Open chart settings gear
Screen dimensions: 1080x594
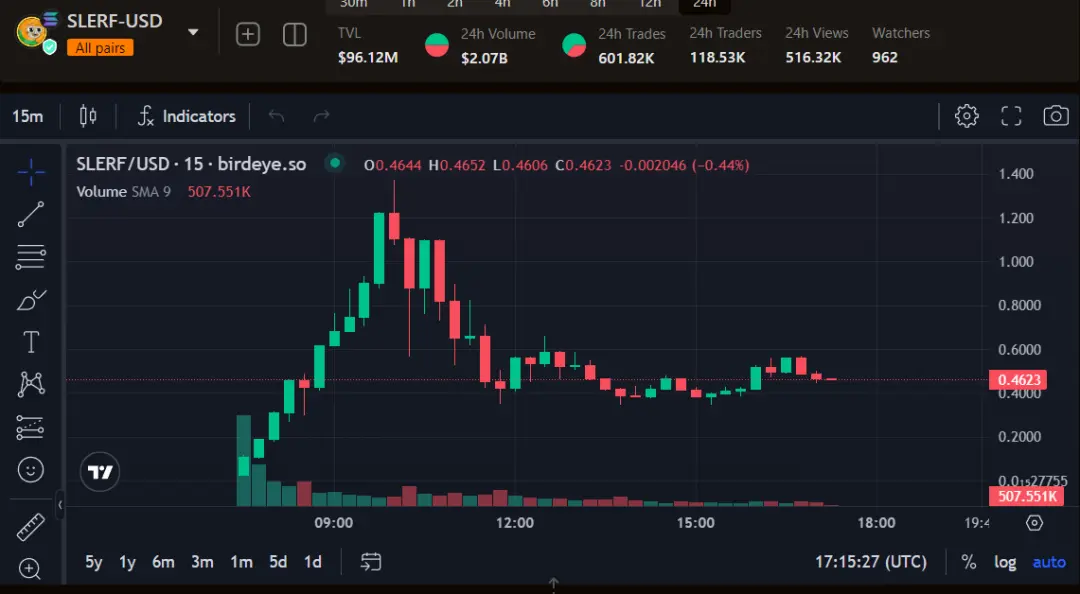[966, 116]
